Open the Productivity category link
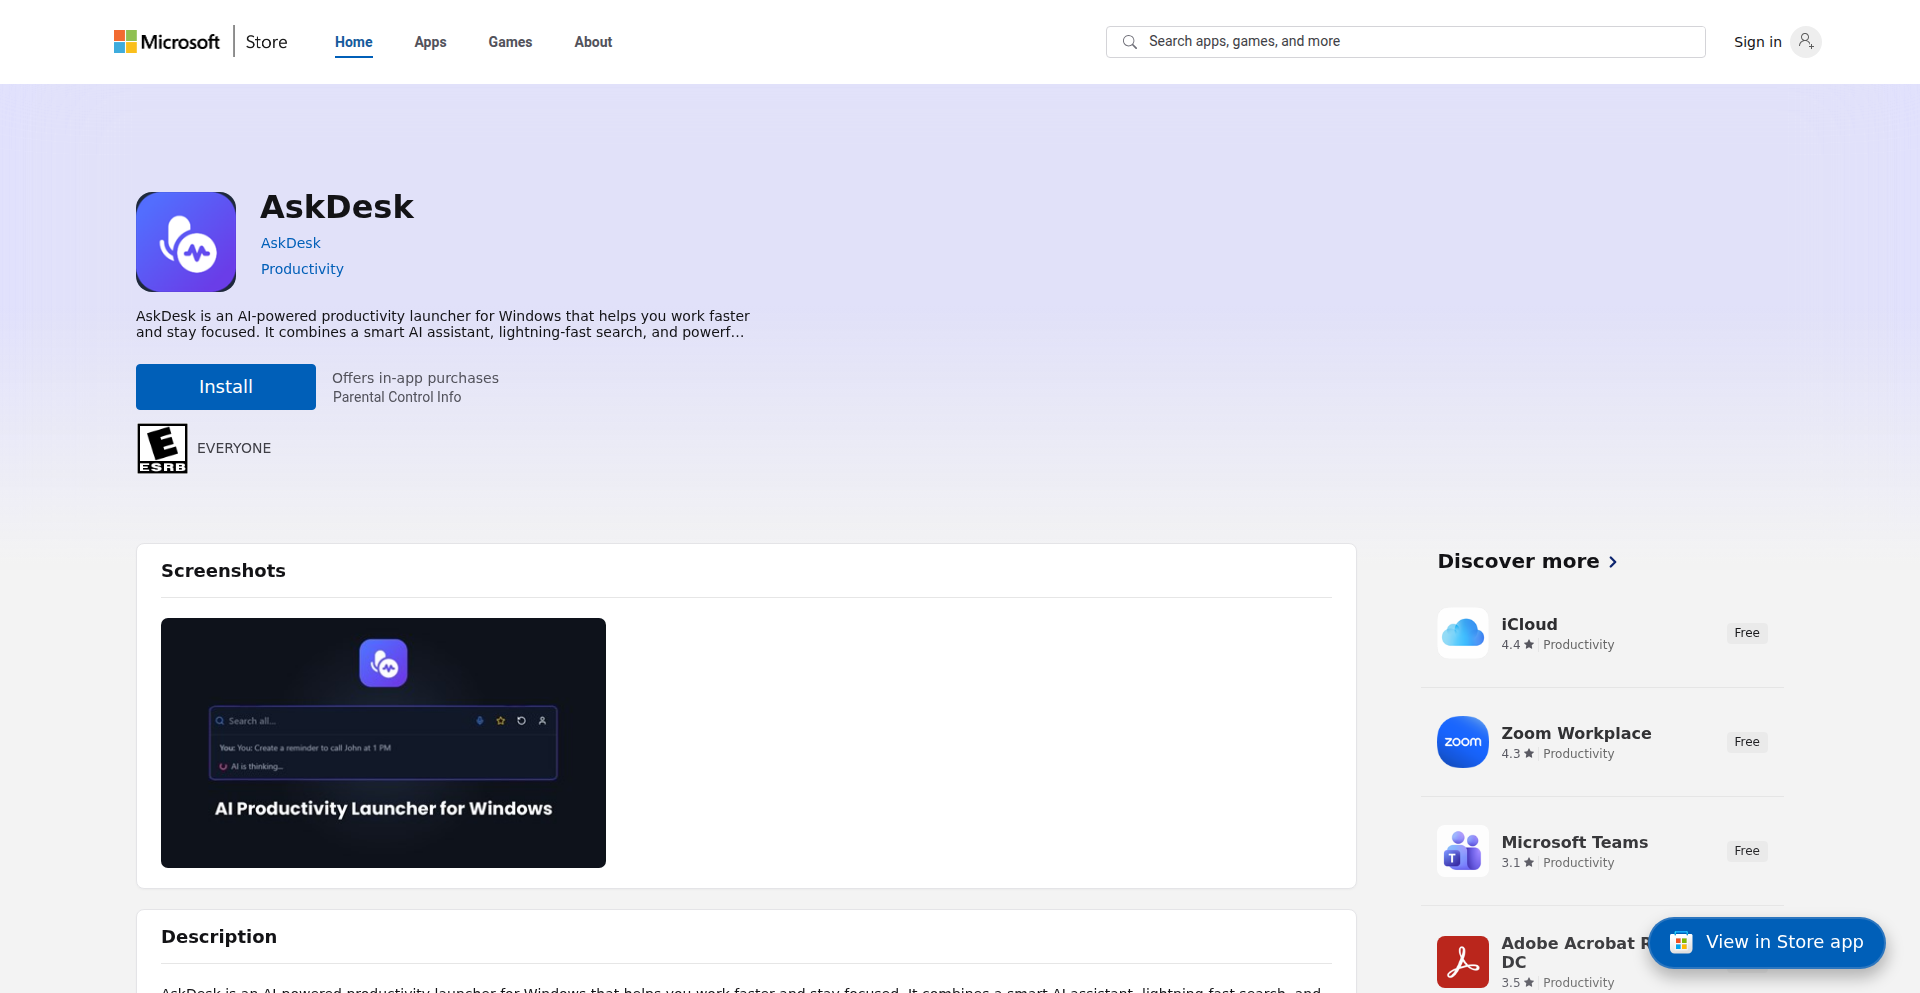This screenshot has width=1920, height=993. 302,269
